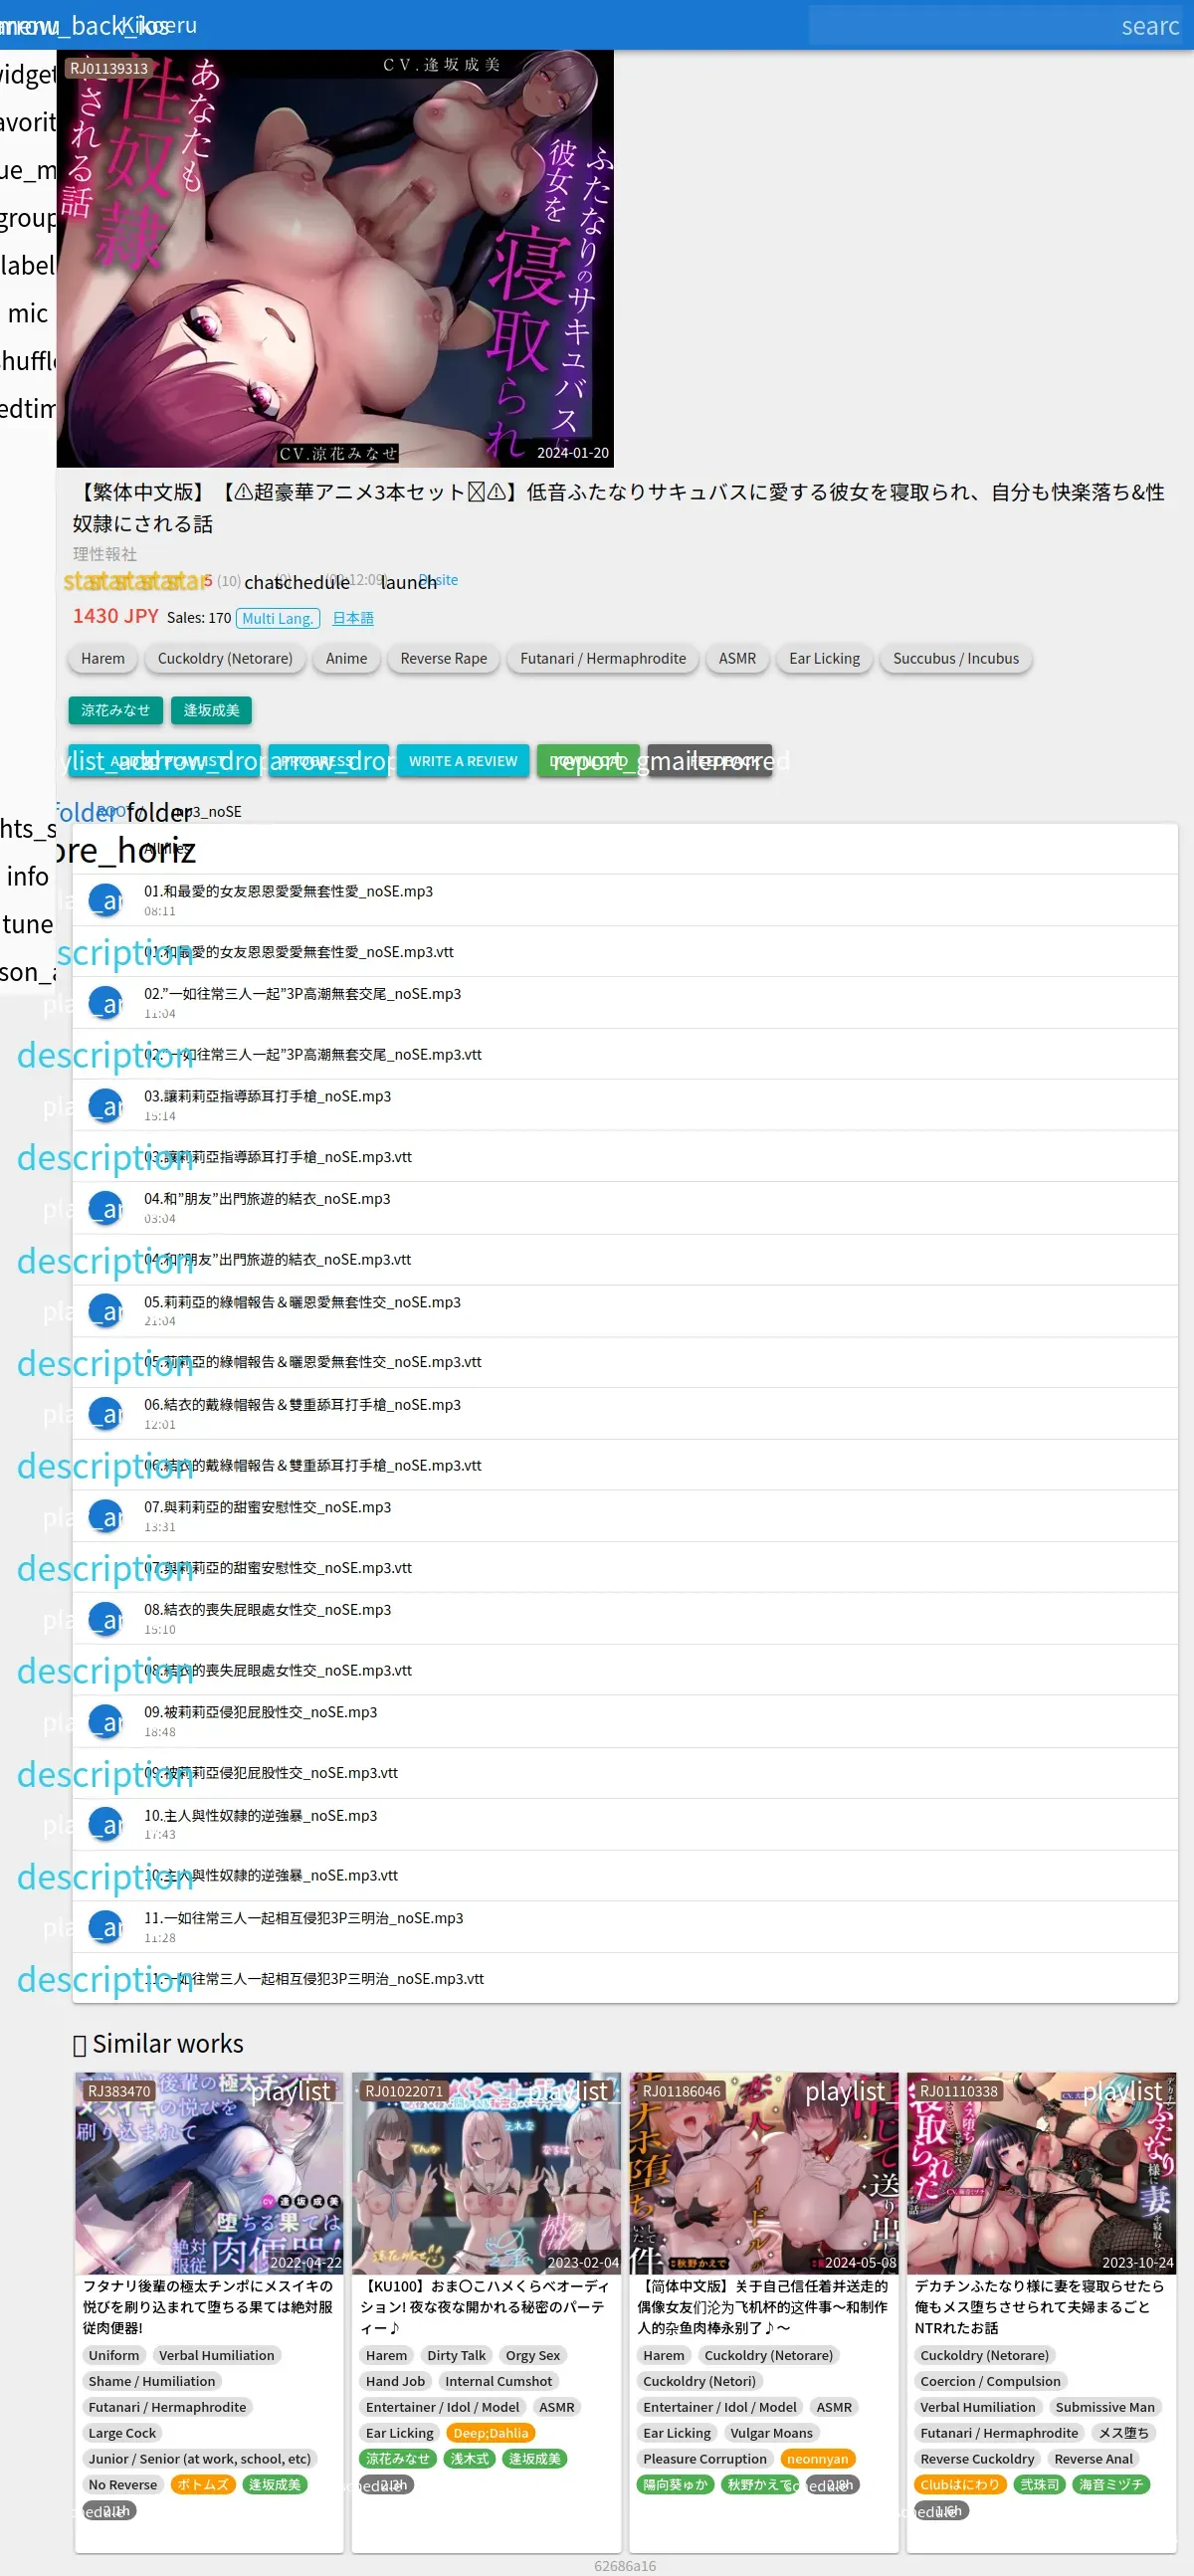This screenshot has width=1194, height=2576.
Task: Open the group (circles) sidebar item
Action: click(28, 217)
